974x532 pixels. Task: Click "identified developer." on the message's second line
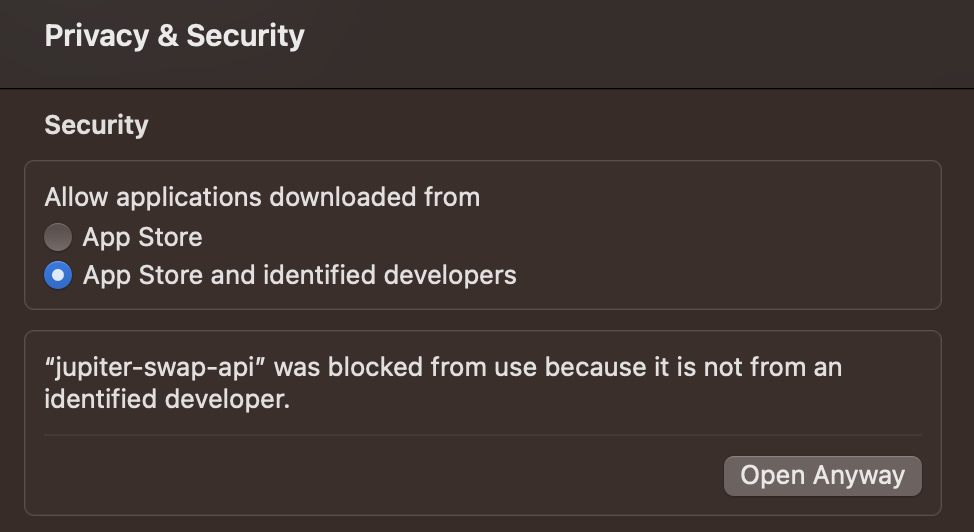(166, 401)
